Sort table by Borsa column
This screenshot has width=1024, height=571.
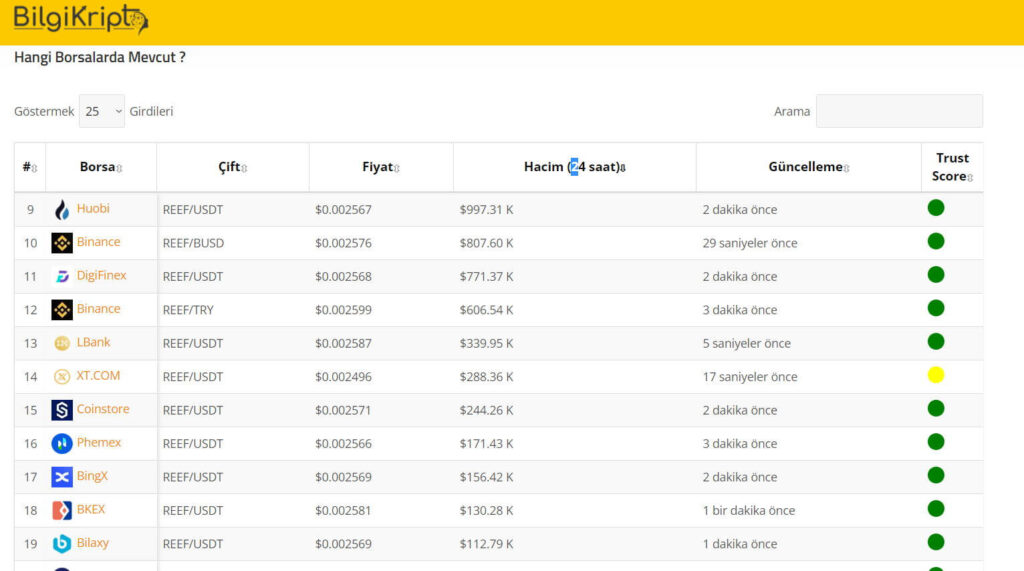tap(101, 167)
